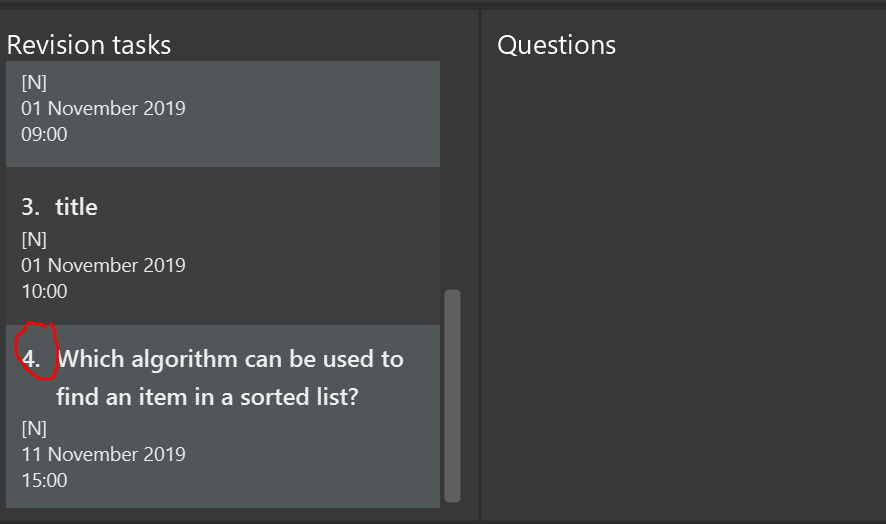Image resolution: width=886 pixels, height=524 pixels.
Task: Click the empty Questions panel area
Action: pos(684,288)
